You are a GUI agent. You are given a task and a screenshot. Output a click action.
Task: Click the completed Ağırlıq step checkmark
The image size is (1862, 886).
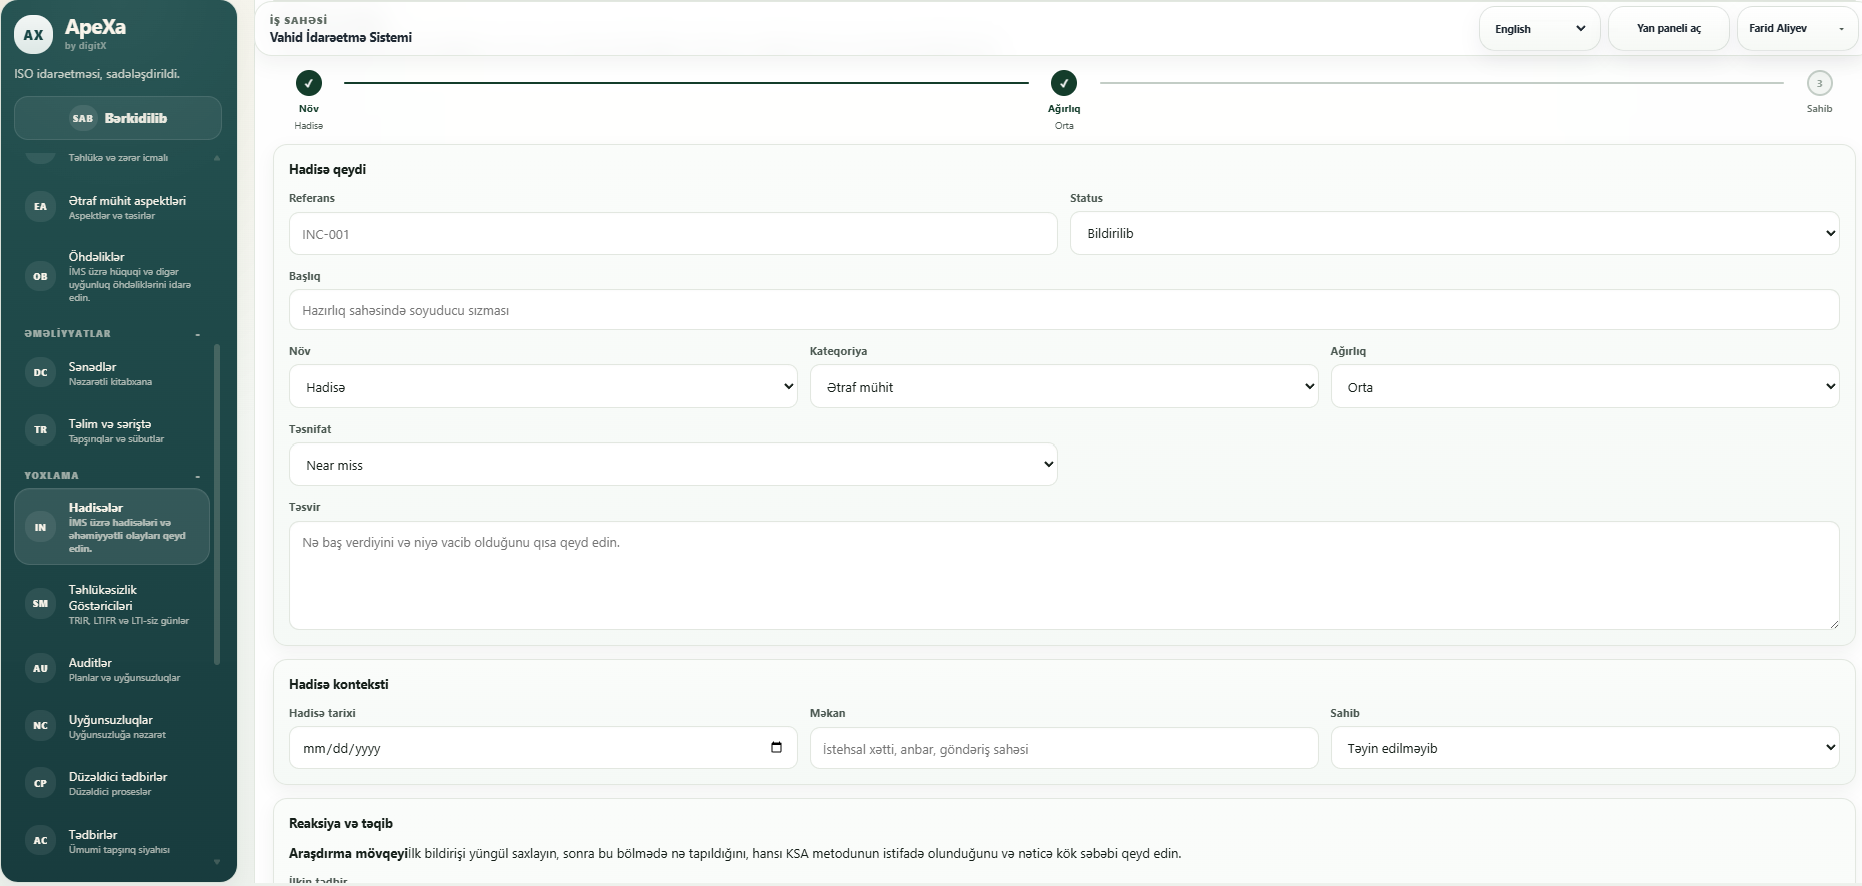(x=1064, y=83)
